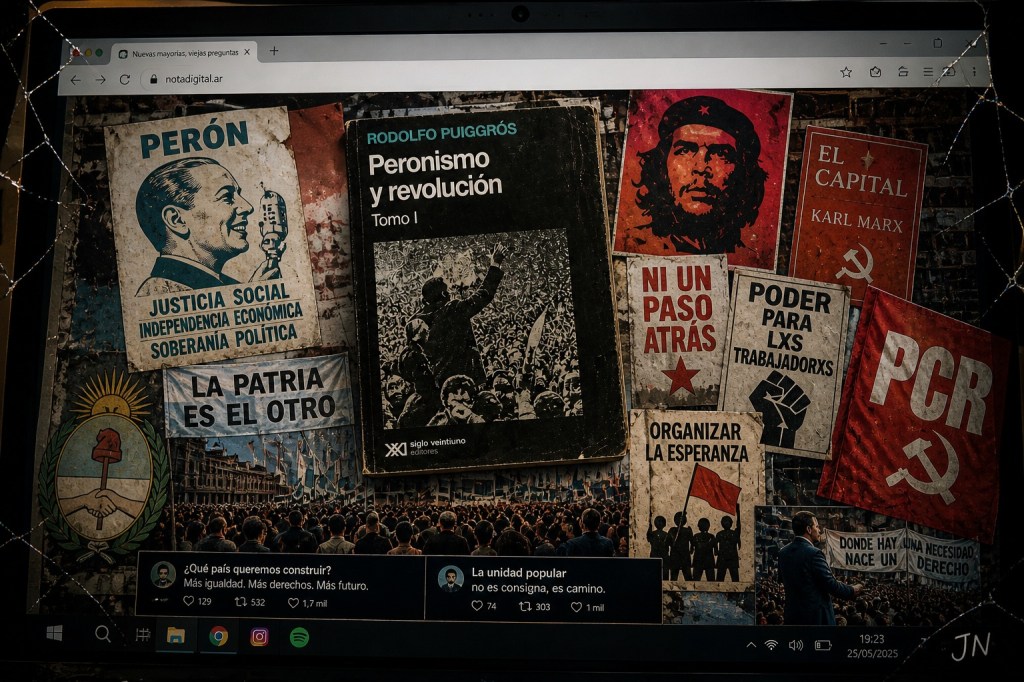Open the 'La unidad popular' post title
This screenshot has height=682, width=1024.
click(519, 573)
